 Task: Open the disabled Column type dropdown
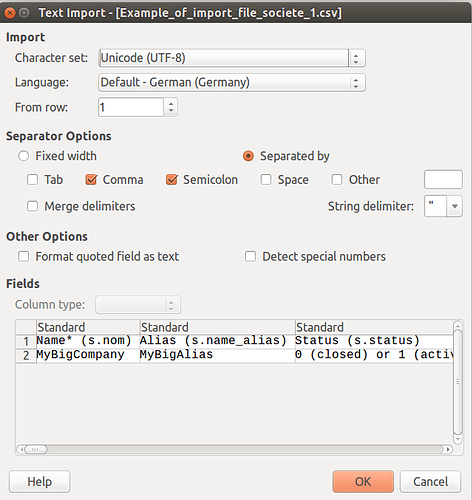[138, 304]
